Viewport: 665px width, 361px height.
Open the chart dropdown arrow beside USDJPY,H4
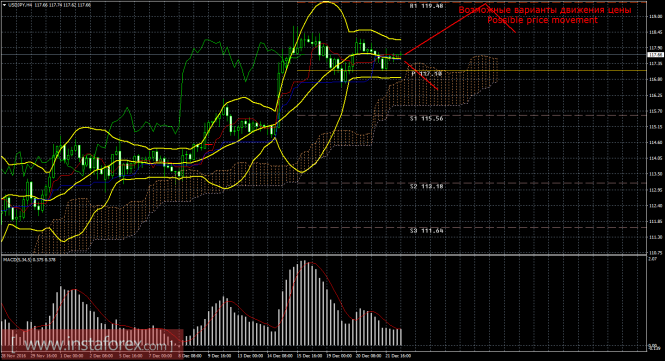tap(4, 5)
